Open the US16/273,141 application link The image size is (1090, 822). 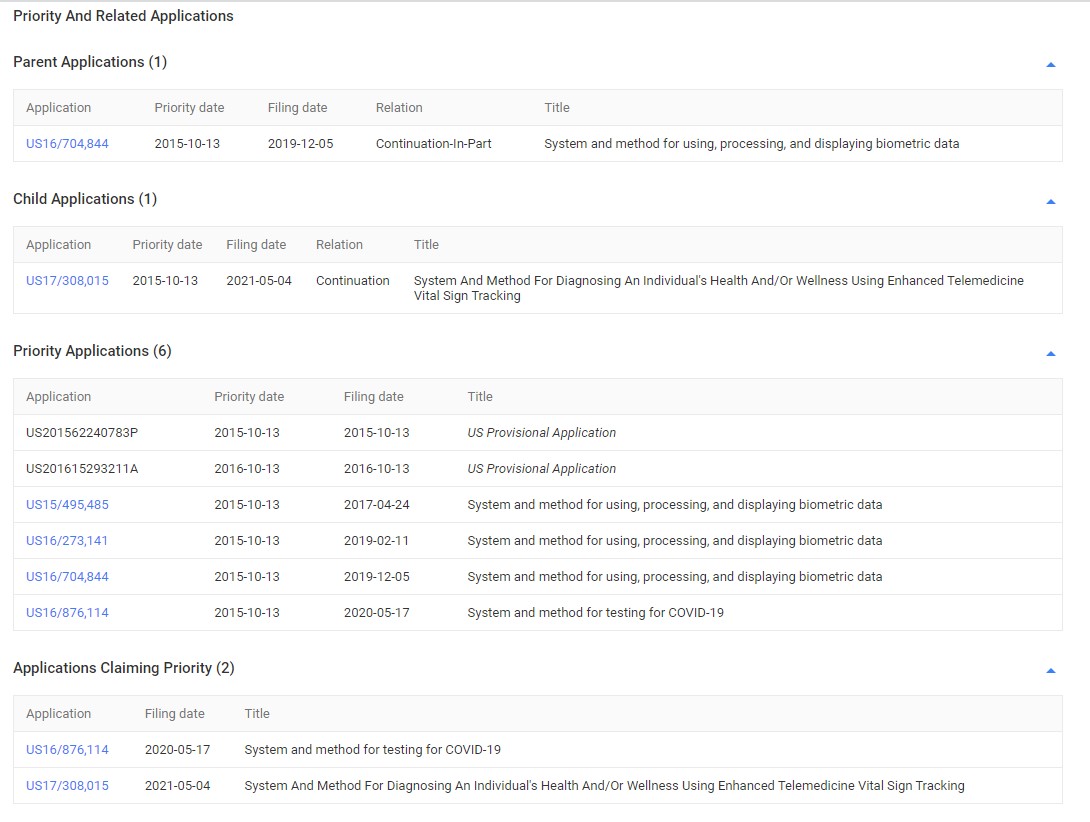click(x=67, y=541)
